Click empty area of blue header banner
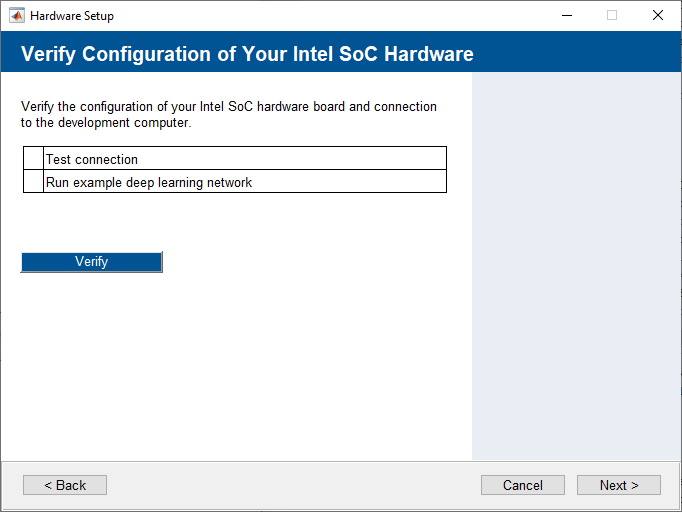Viewport: 682px width, 512px height. [x=580, y=53]
